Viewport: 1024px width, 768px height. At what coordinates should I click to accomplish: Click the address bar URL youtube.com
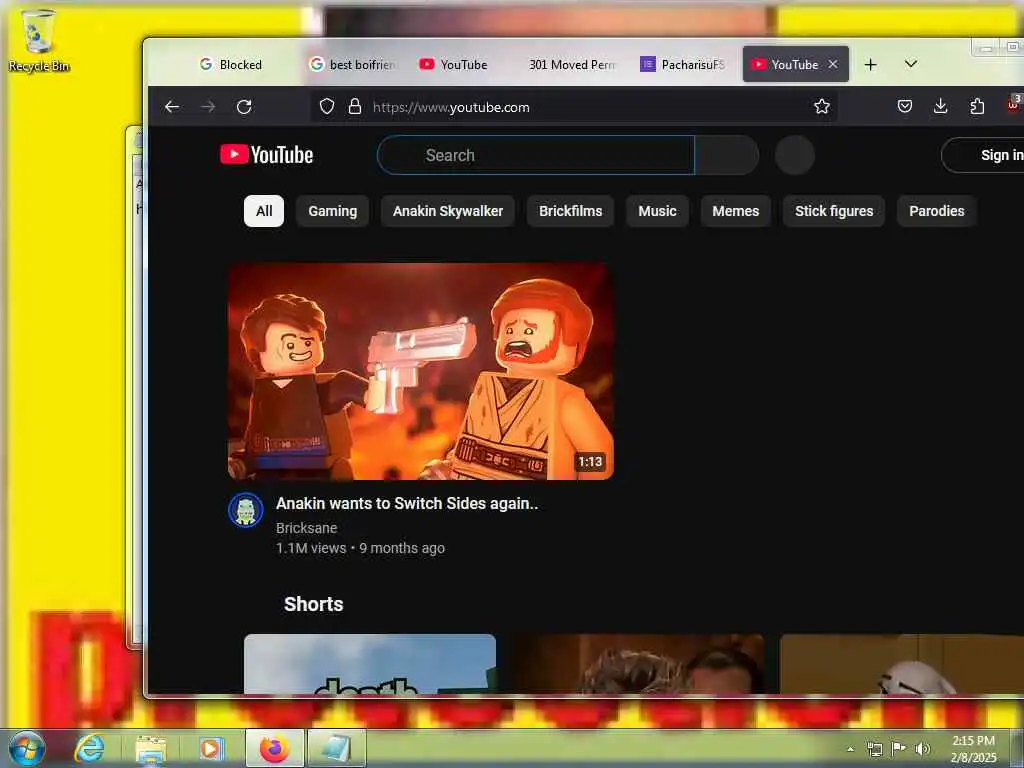[451, 107]
